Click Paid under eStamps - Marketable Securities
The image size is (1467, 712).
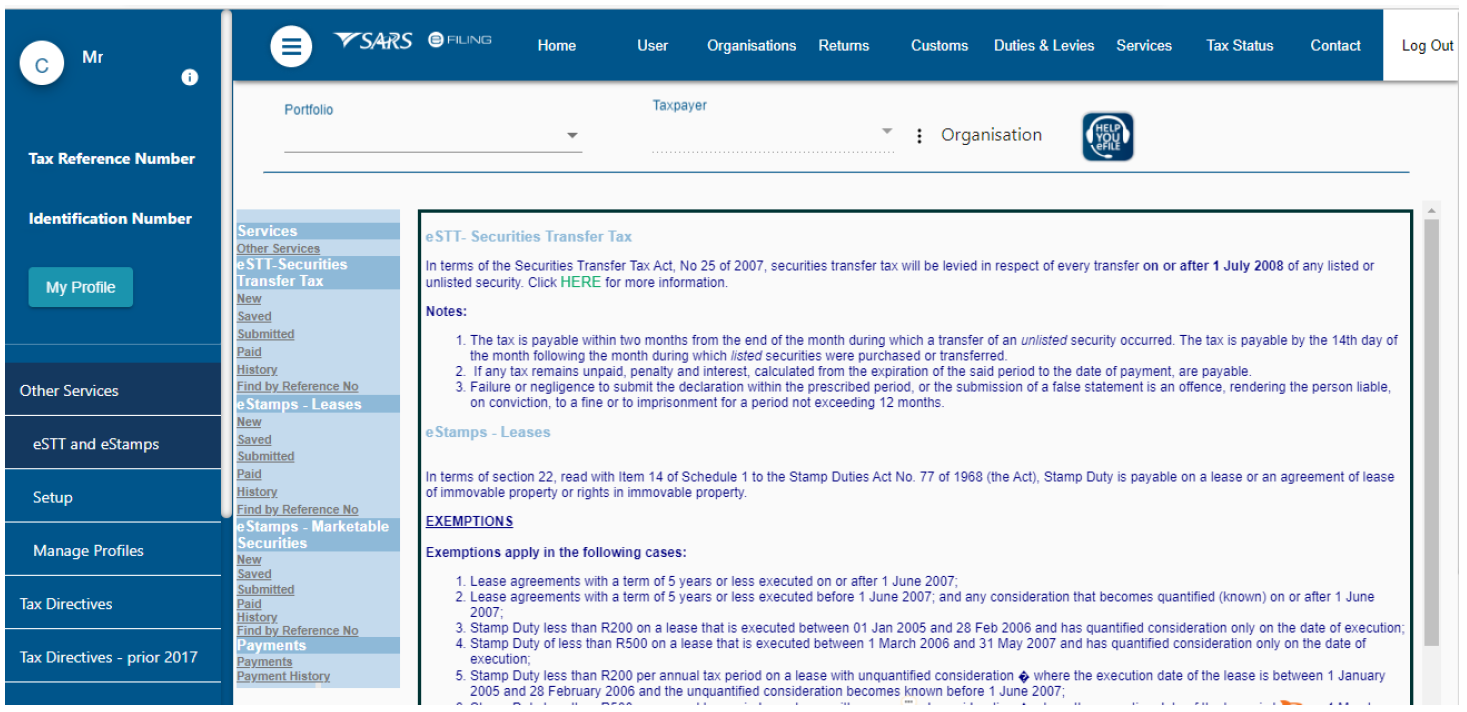249,604
